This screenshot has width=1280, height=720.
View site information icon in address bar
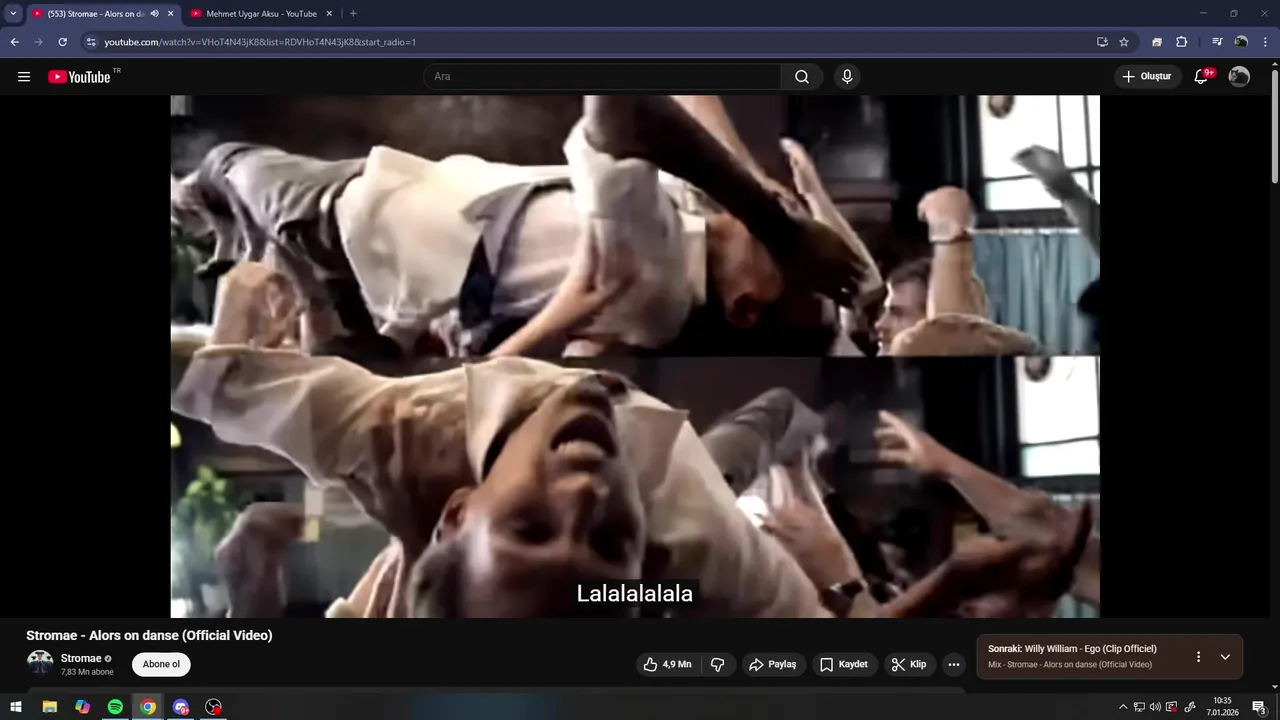click(91, 42)
